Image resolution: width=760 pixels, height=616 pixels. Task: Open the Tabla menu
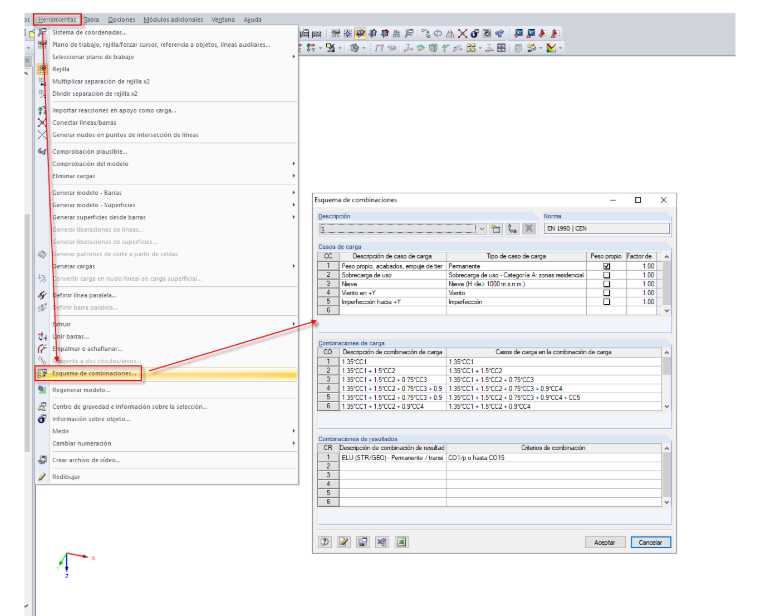pyautogui.click(x=91, y=20)
